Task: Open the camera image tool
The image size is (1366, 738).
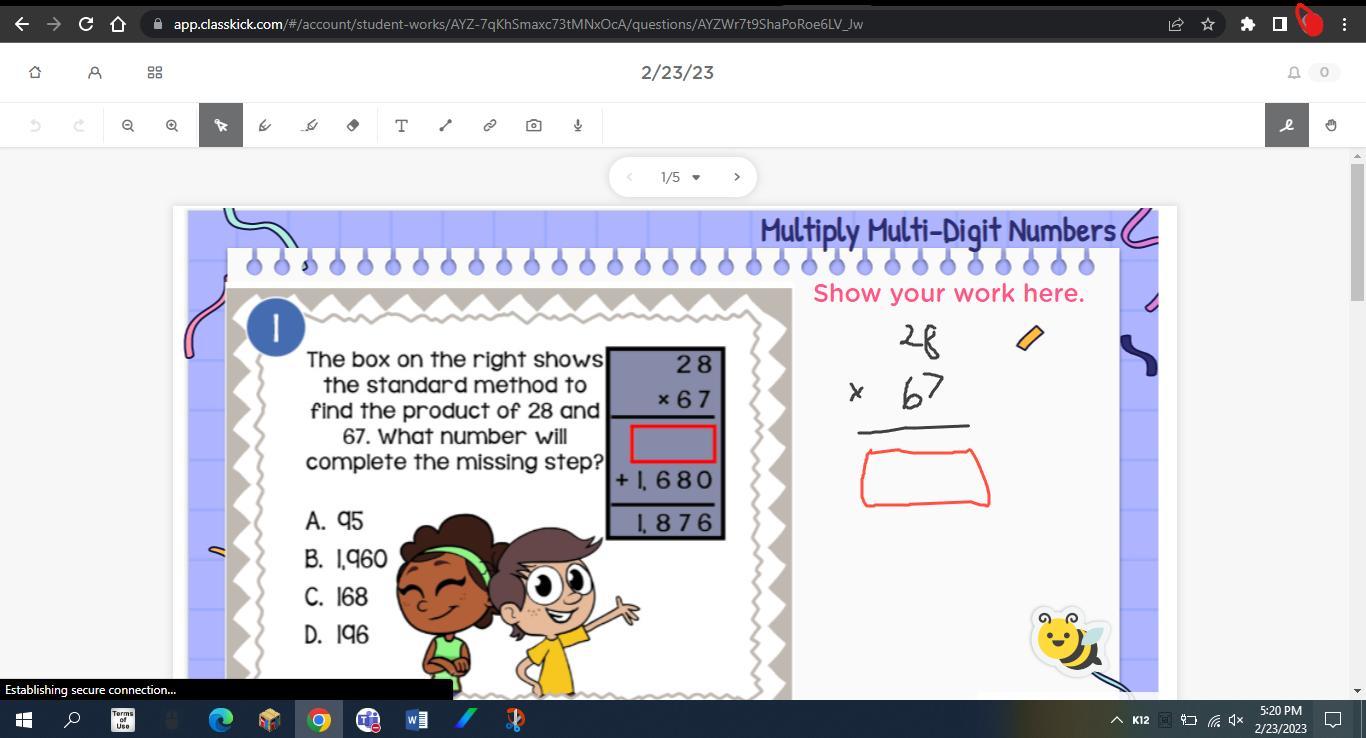Action: tap(533, 125)
